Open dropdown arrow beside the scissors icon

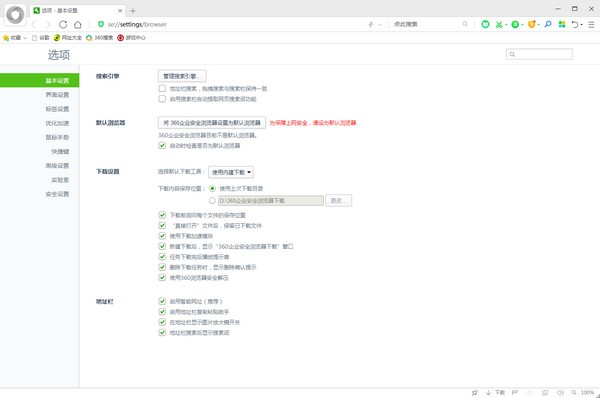click(506, 24)
